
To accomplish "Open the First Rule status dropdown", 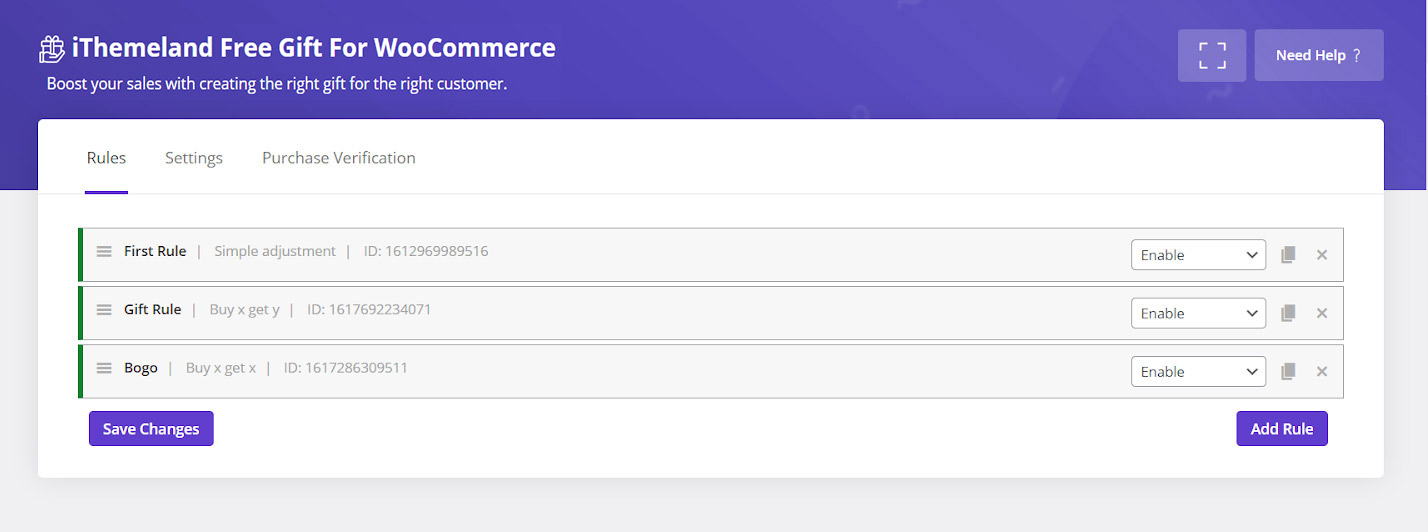I will tap(1198, 255).
